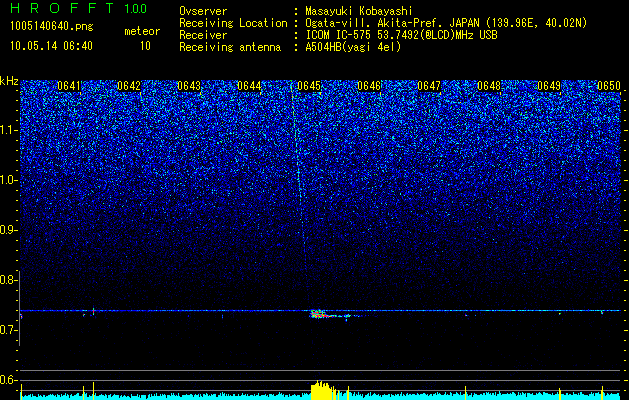Click the word meteor above the count
Viewport: 629px width, 400px height.
[x=142, y=31]
